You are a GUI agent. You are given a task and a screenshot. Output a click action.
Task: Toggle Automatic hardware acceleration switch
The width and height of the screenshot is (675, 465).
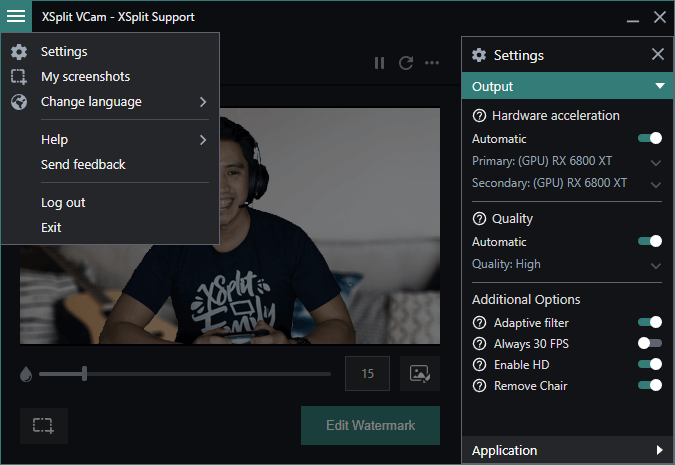tap(650, 138)
